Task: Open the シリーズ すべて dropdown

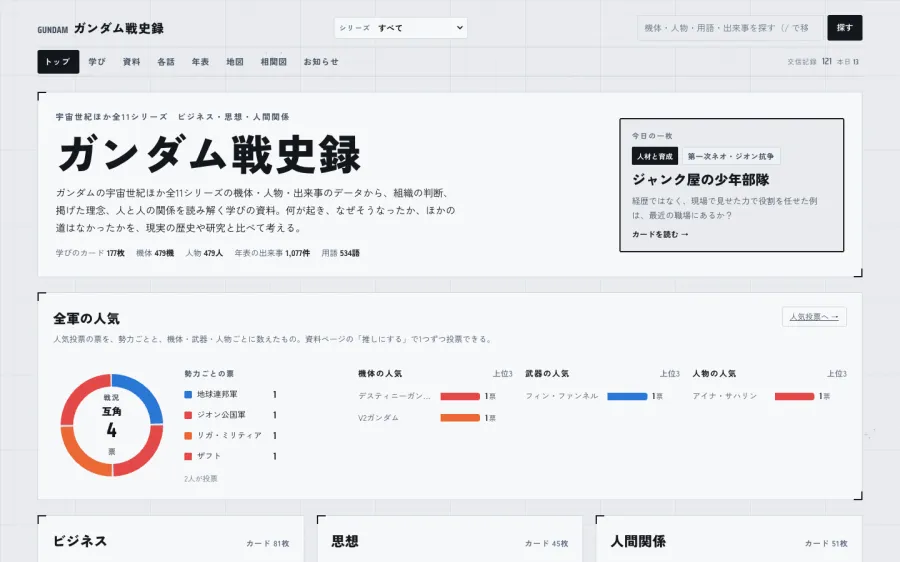Action: [401, 28]
